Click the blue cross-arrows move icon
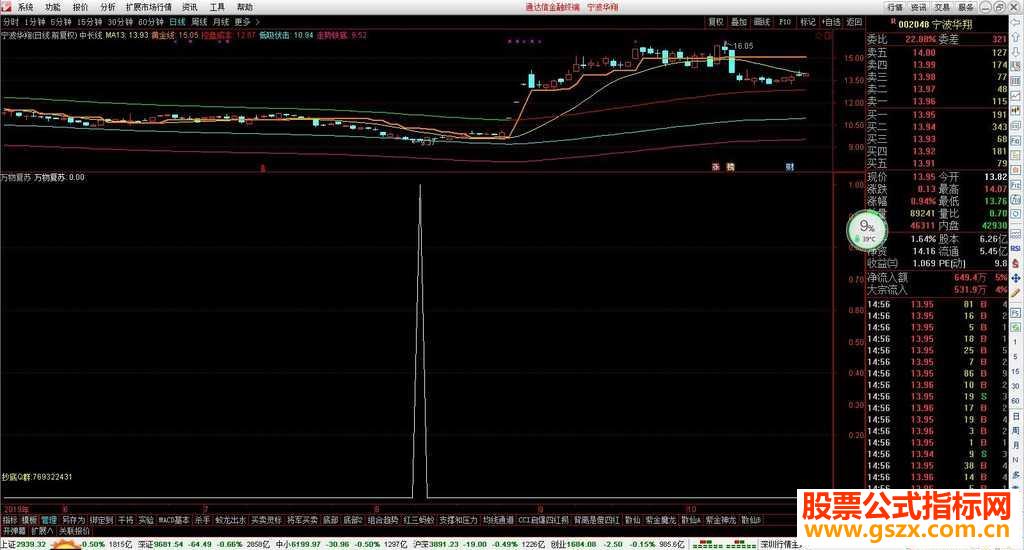This screenshot has height=550, width=1024. (x=1016, y=278)
